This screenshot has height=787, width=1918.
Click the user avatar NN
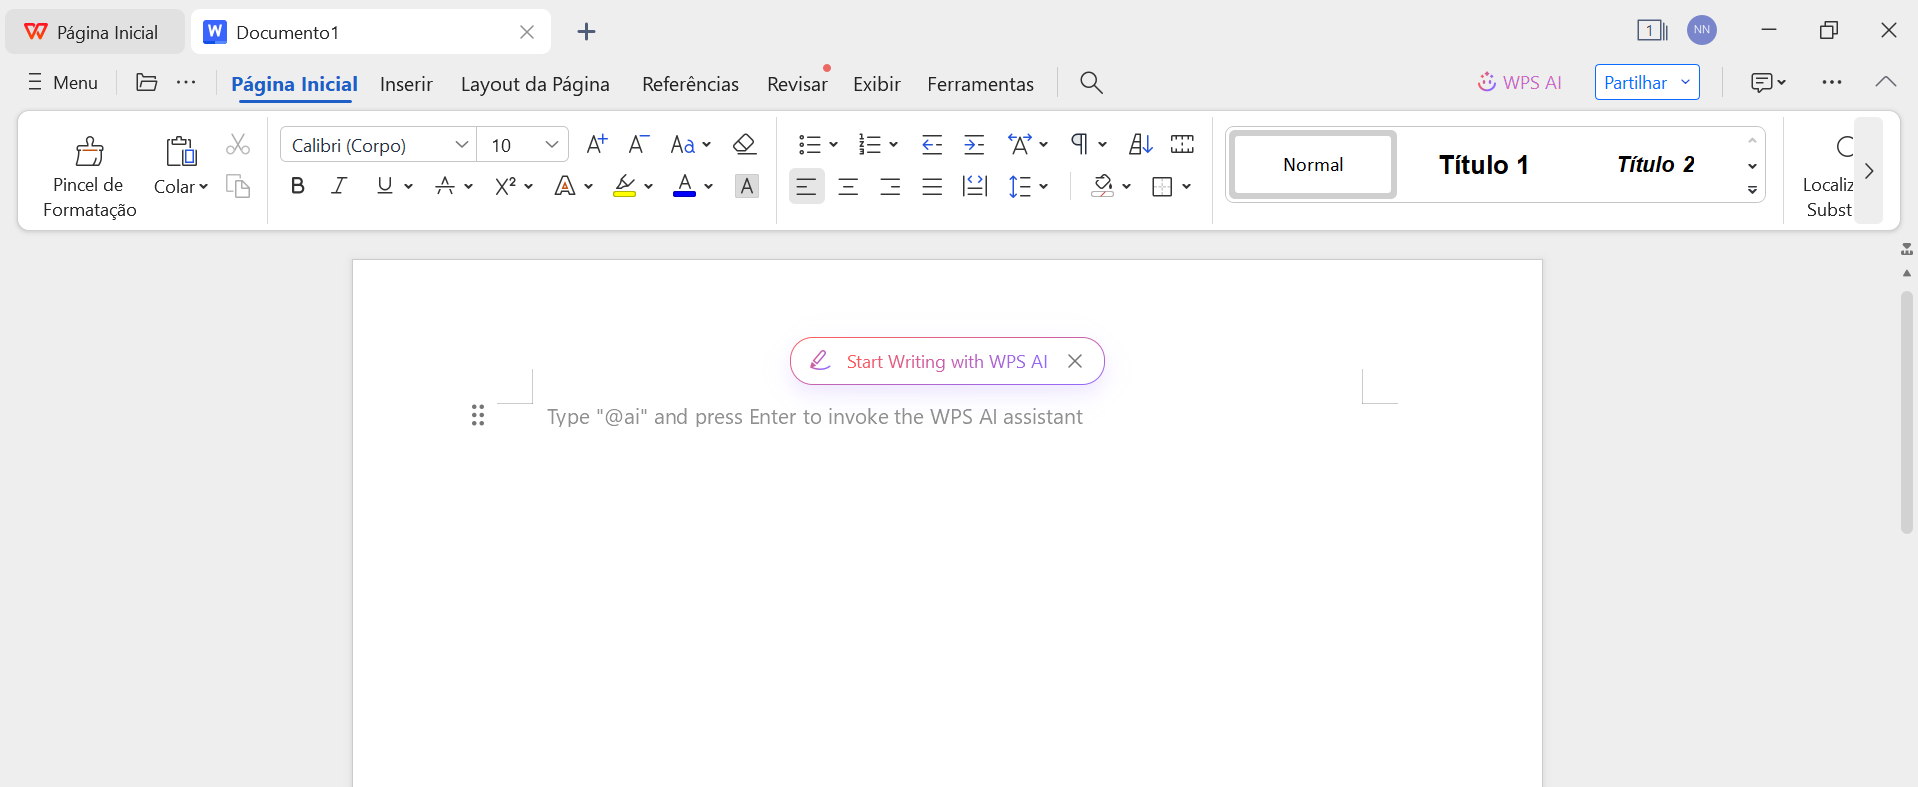pyautogui.click(x=1702, y=30)
